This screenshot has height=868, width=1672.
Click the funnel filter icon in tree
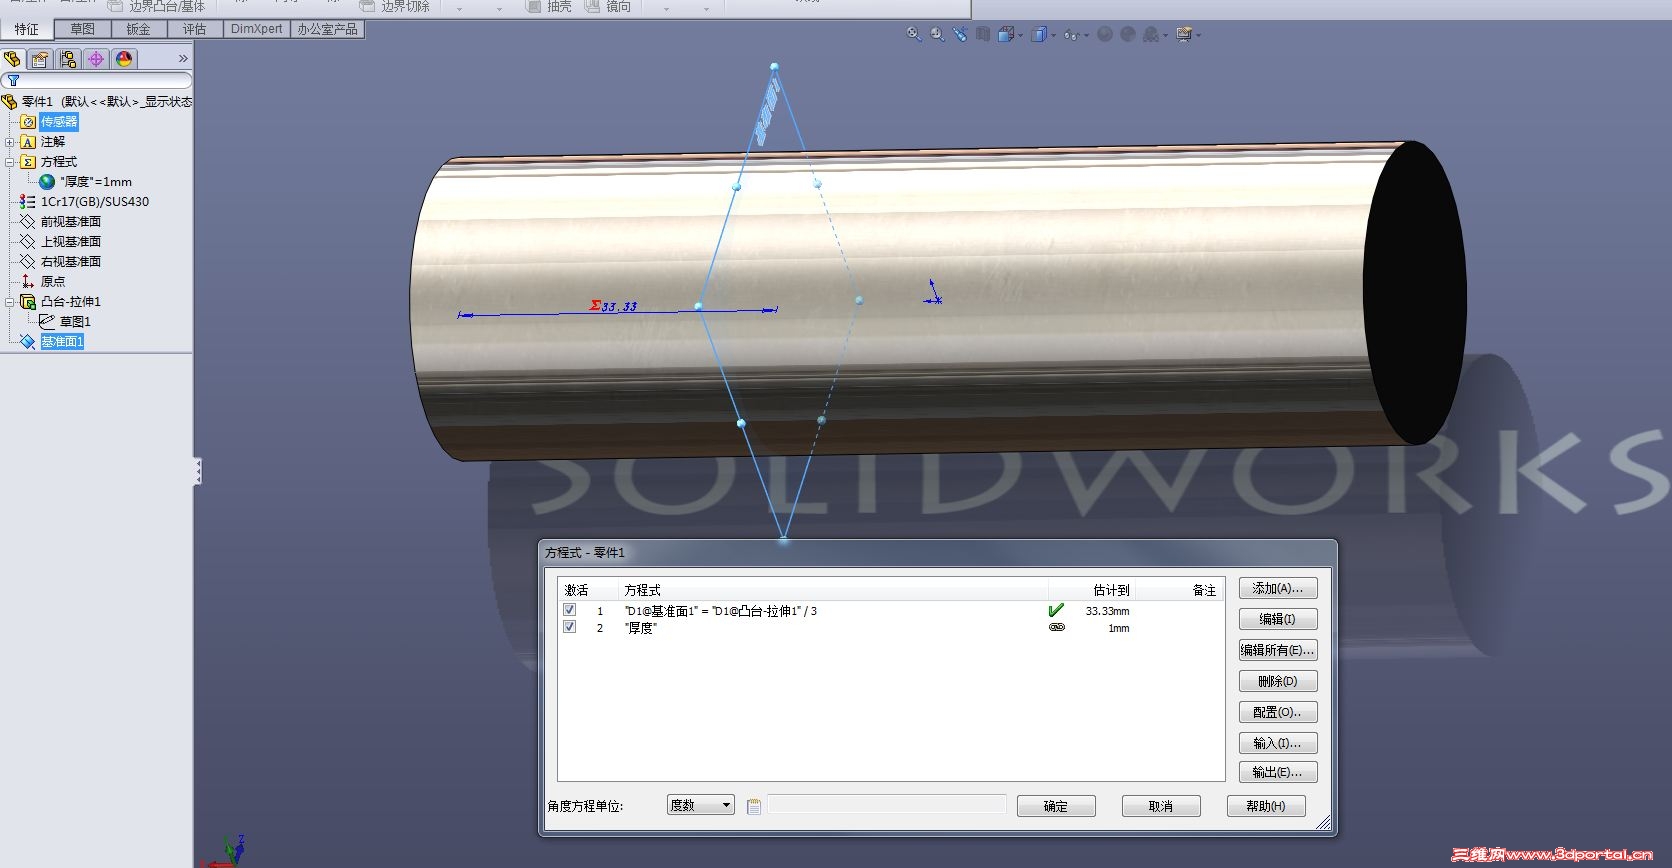click(x=13, y=80)
